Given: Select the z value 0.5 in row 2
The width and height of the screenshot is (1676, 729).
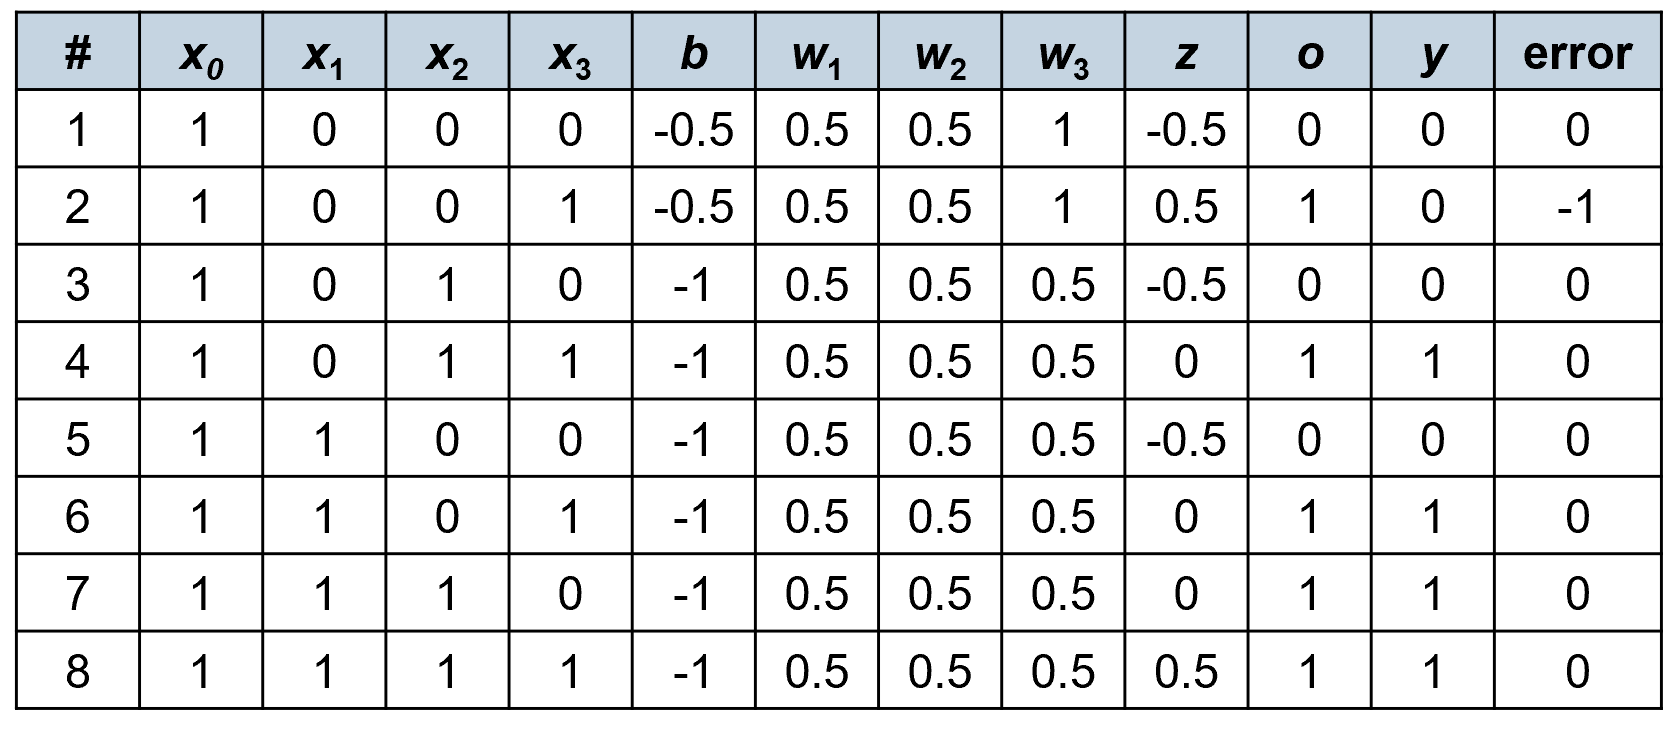Looking at the screenshot, I should click(1186, 207).
